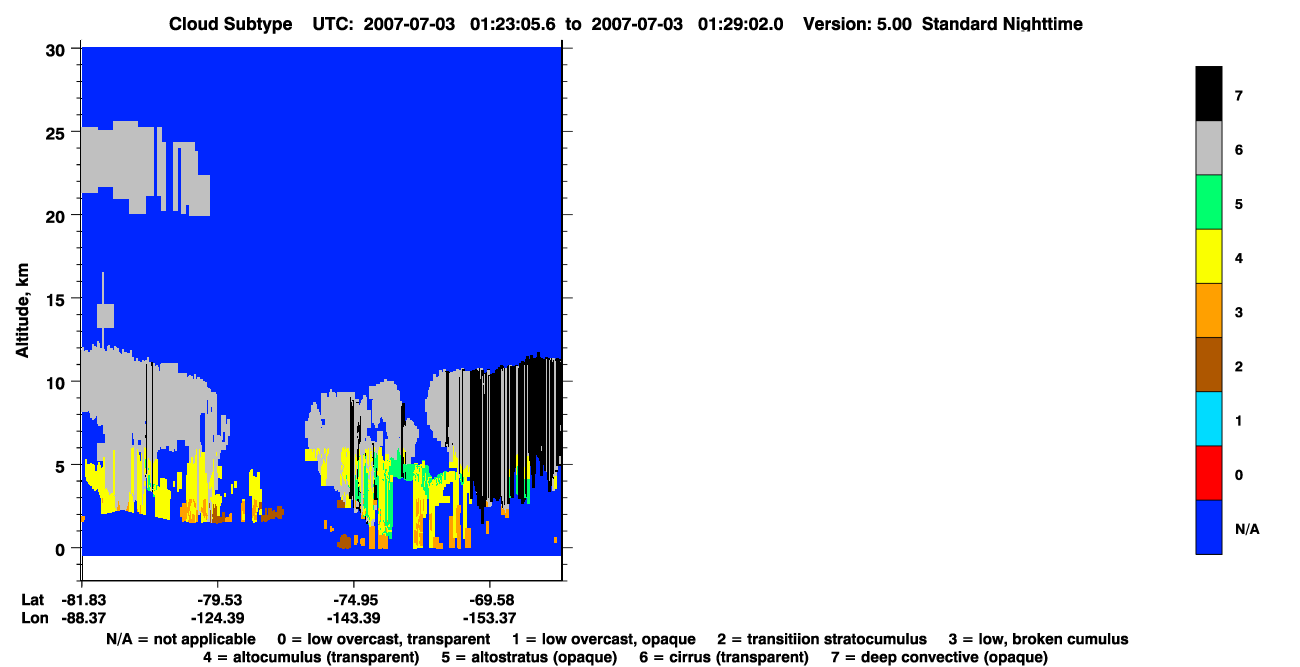The width and height of the screenshot is (1300, 667).
Task: Click the blue N/A colorbar swatch
Action: click(x=1208, y=526)
